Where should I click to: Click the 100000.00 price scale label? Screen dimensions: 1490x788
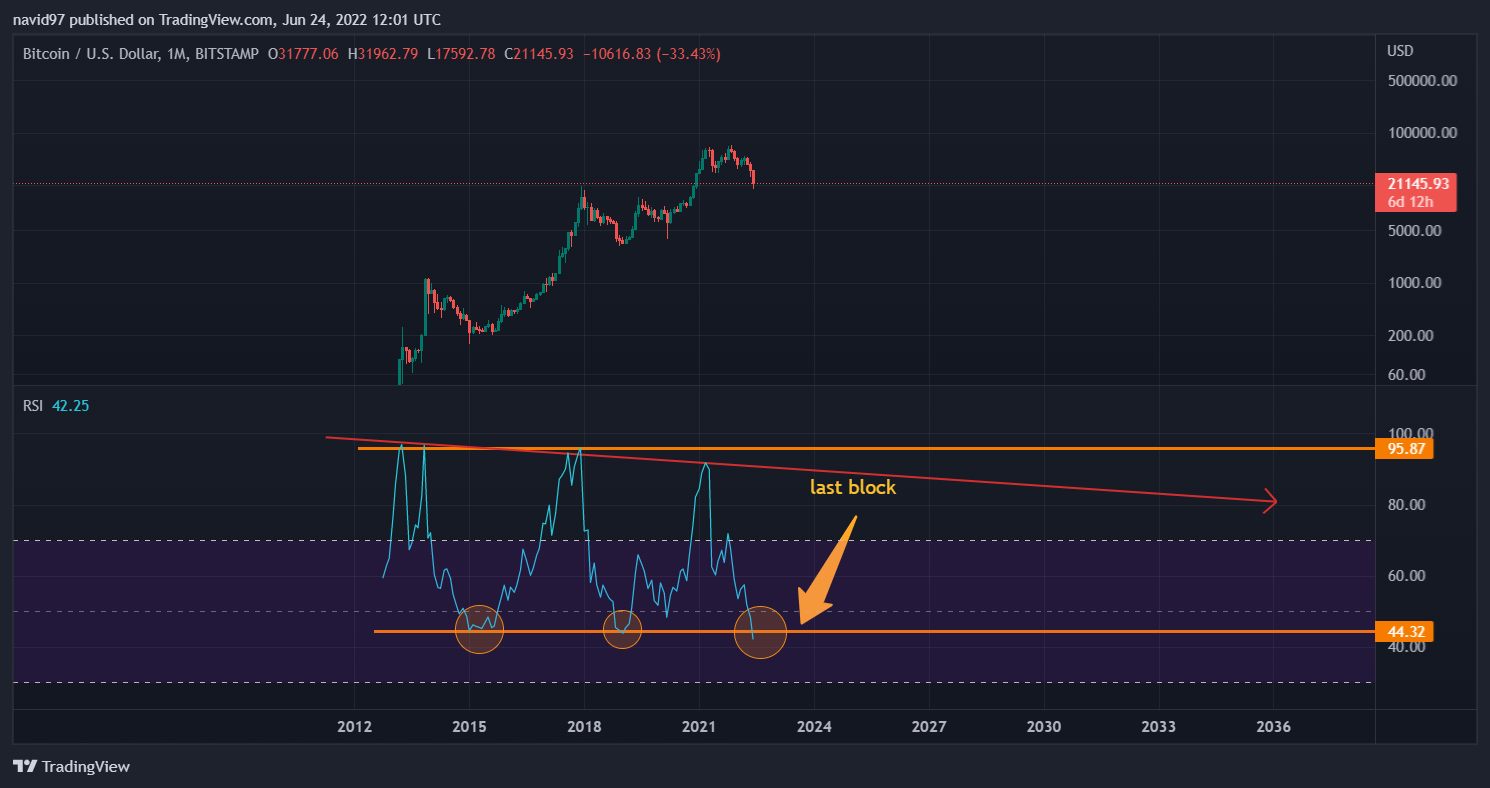1420,132
